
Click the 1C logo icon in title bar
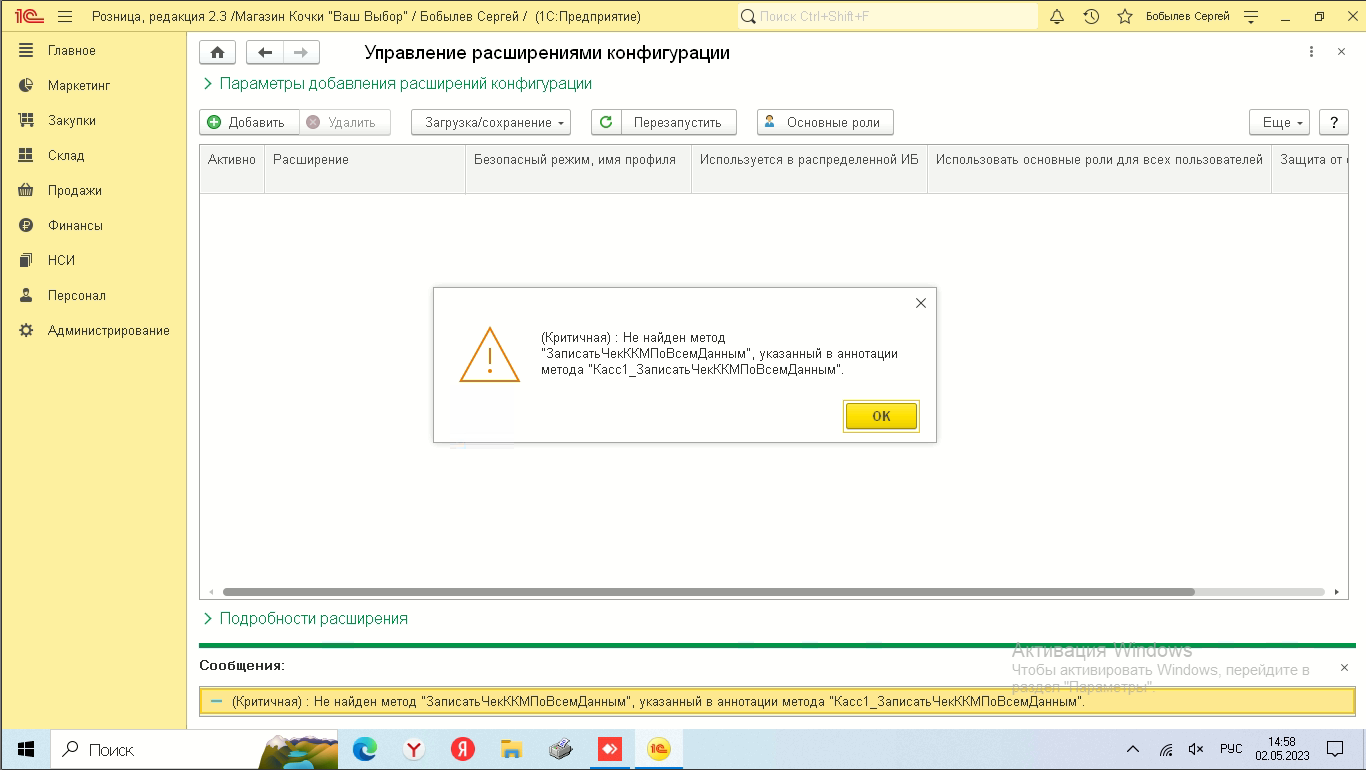(x=27, y=17)
